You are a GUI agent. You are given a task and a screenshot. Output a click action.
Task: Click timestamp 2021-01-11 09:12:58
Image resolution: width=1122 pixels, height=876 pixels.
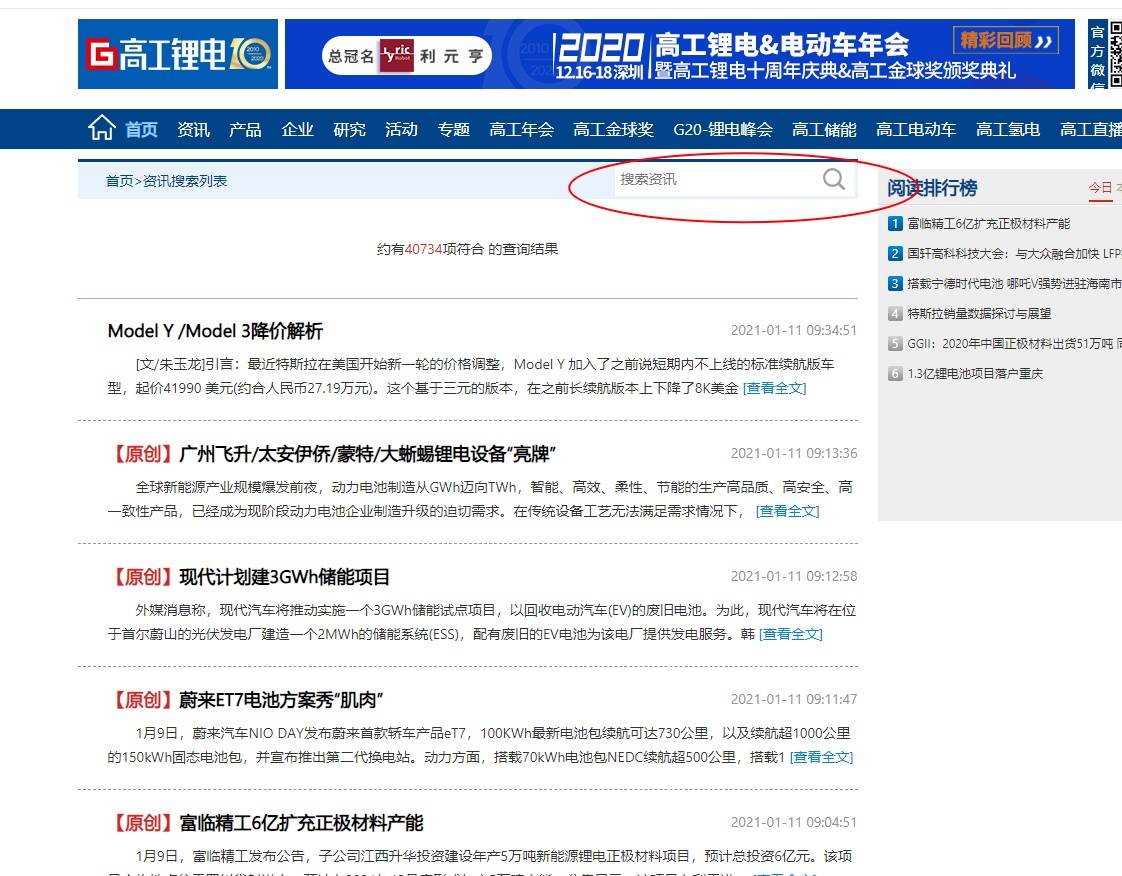coord(794,576)
